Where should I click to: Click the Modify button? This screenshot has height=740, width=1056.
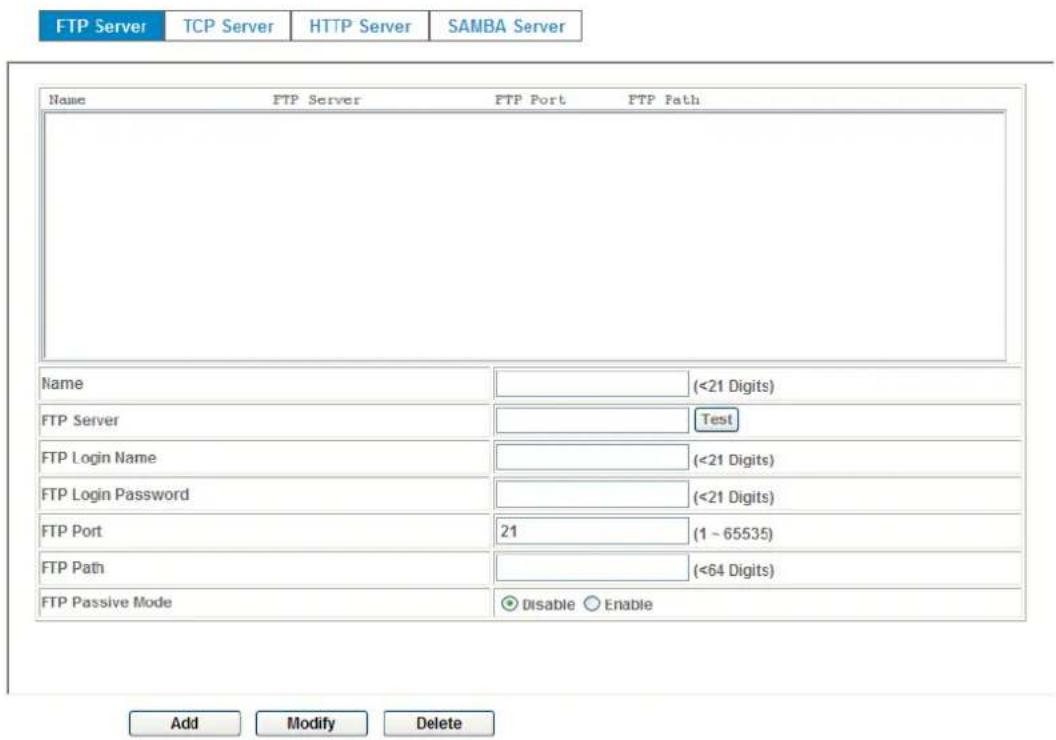coord(311,723)
